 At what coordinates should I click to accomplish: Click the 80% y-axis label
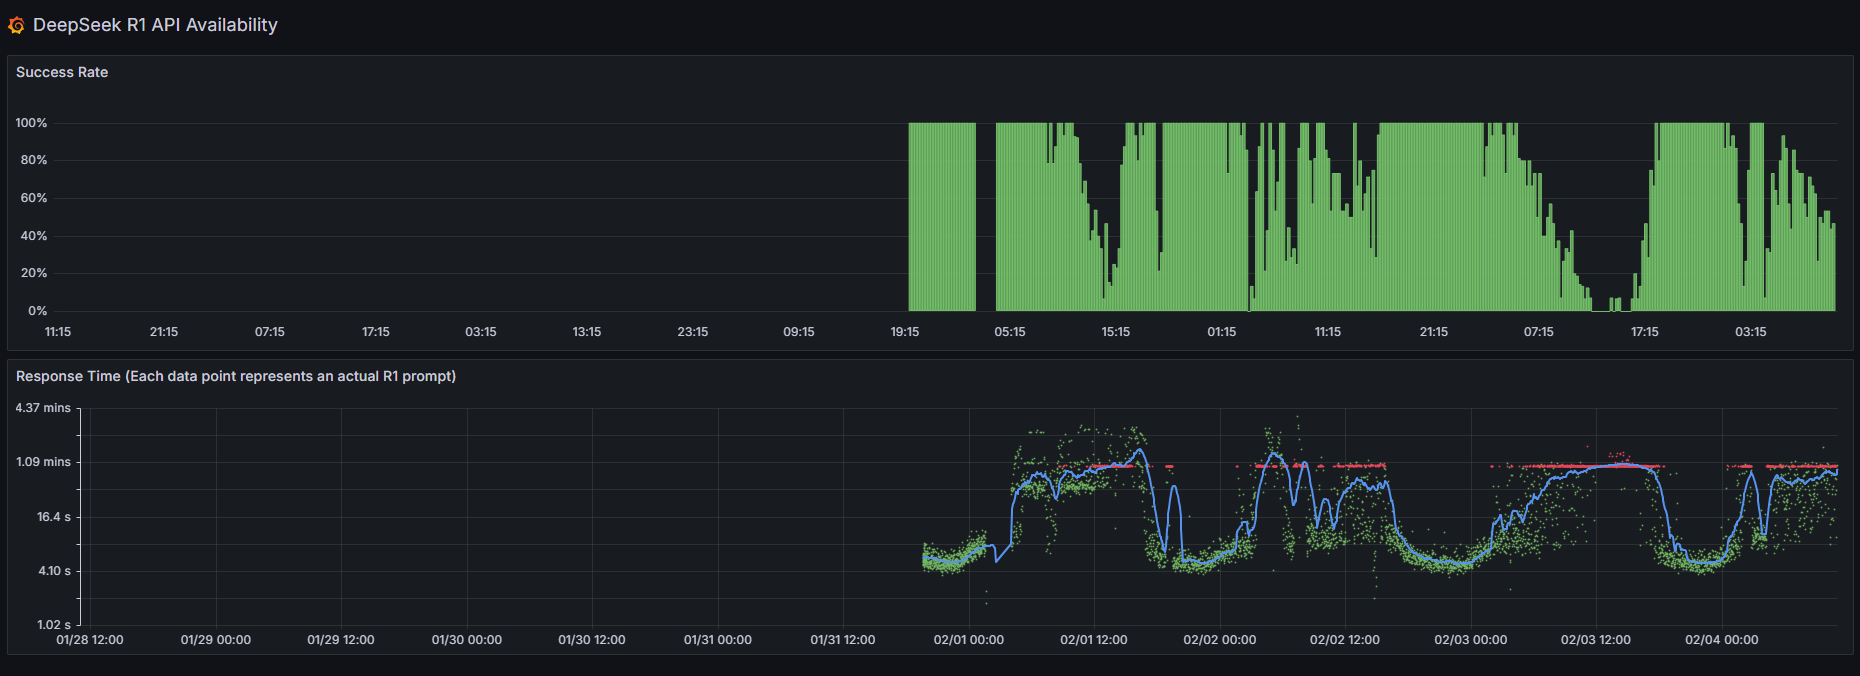(34, 160)
